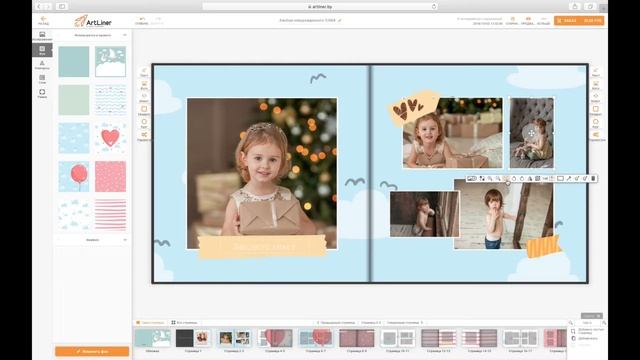This screenshot has width=640, height=360.
Task: Click the browser back arrow
Action: [39, 7]
